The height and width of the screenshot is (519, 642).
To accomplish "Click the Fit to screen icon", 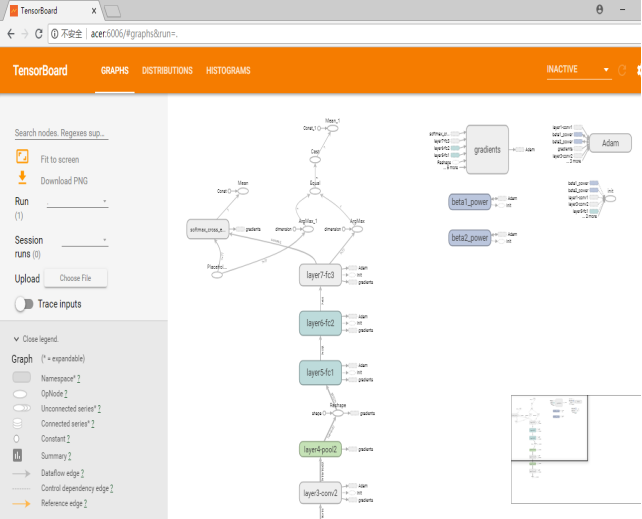I will click(22, 156).
